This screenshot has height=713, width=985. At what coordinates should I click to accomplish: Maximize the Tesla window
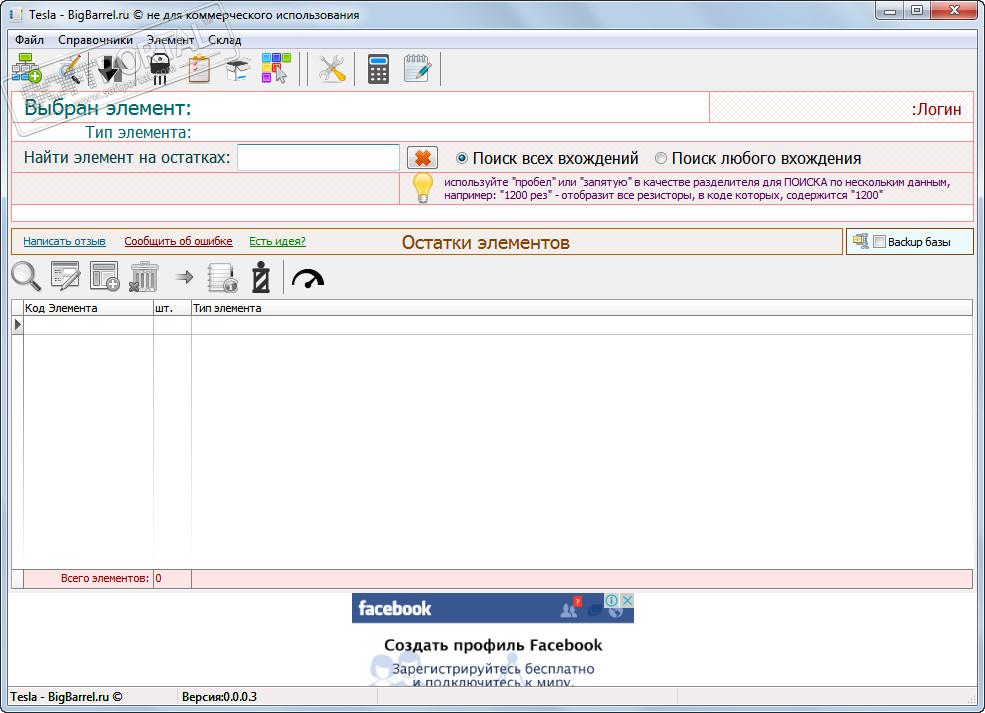click(917, 11)
